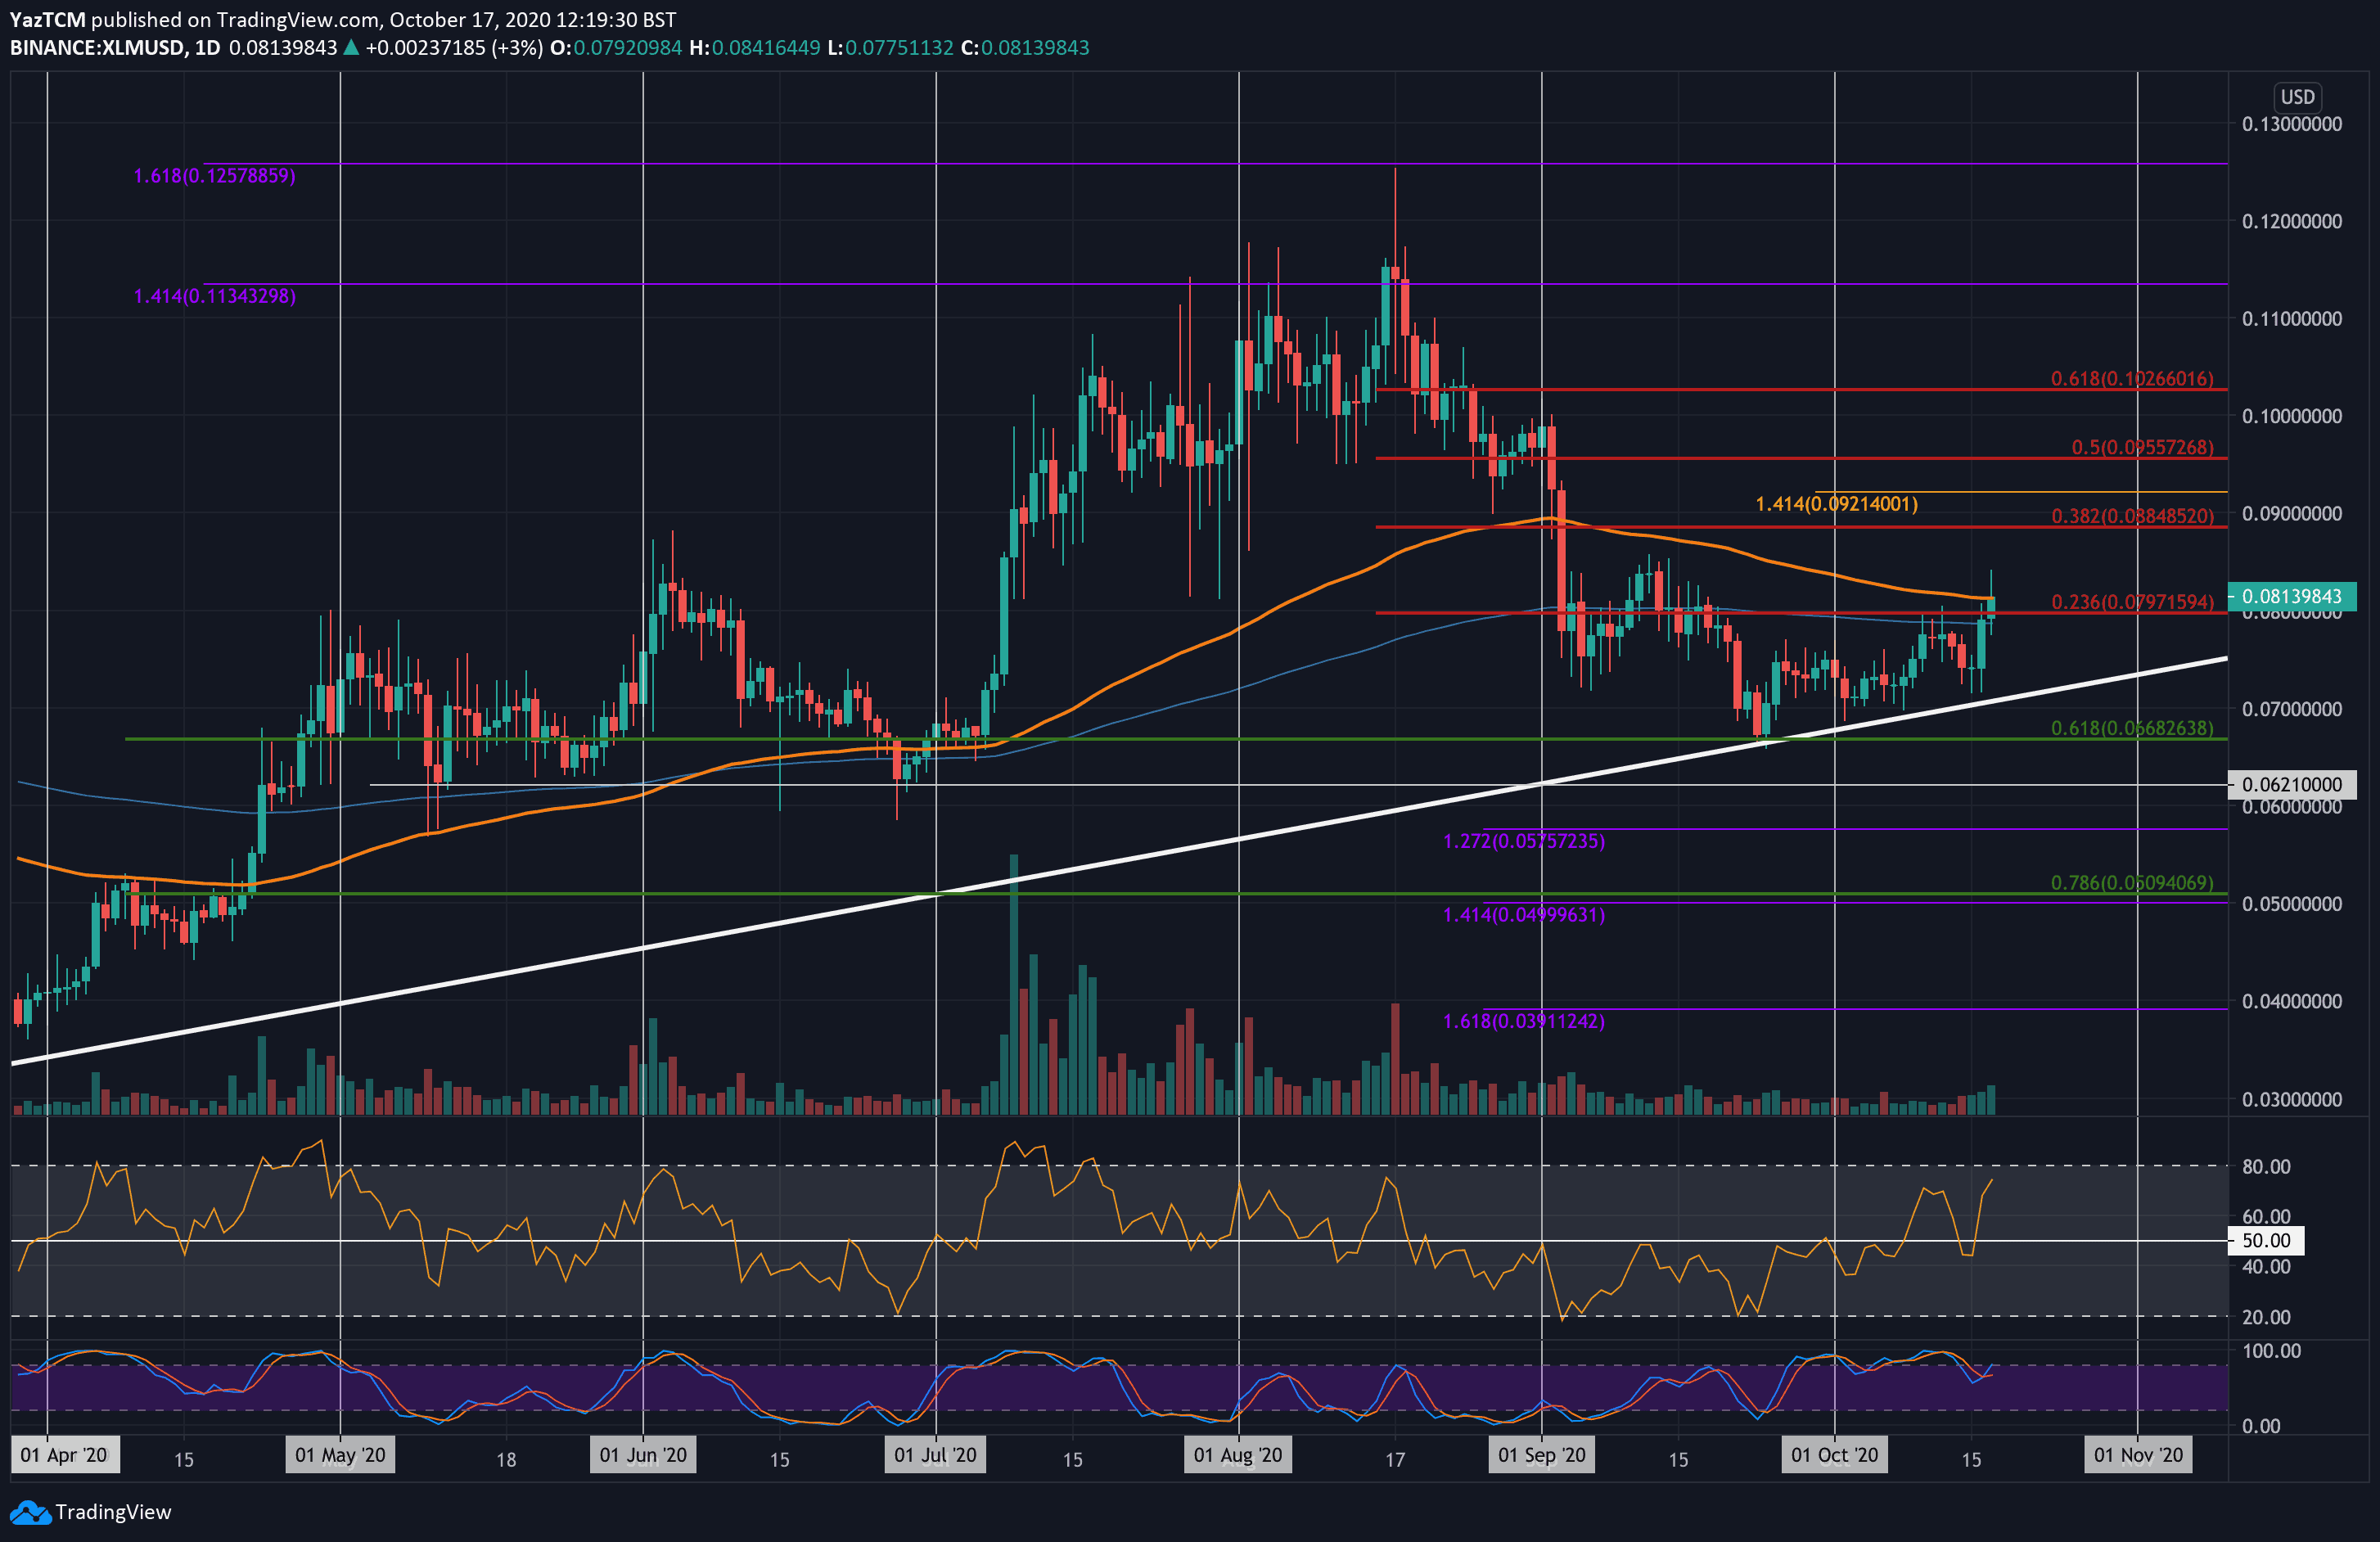Click the USD currency label button
The image size is (2380, 1542).
tap(2297, 97)
